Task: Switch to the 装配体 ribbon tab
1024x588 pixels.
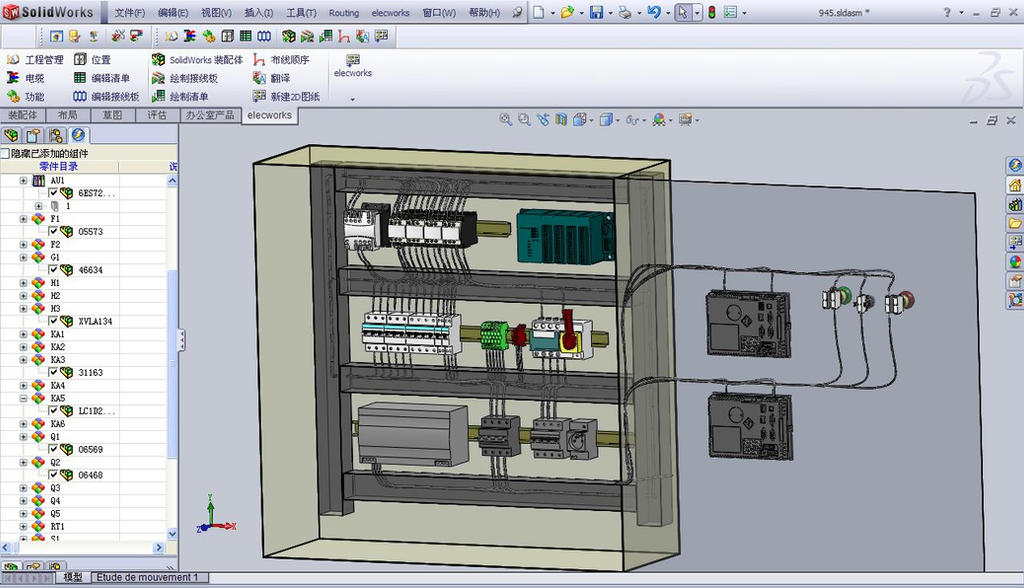Action: pyautogui.click(x=22, y=115)
